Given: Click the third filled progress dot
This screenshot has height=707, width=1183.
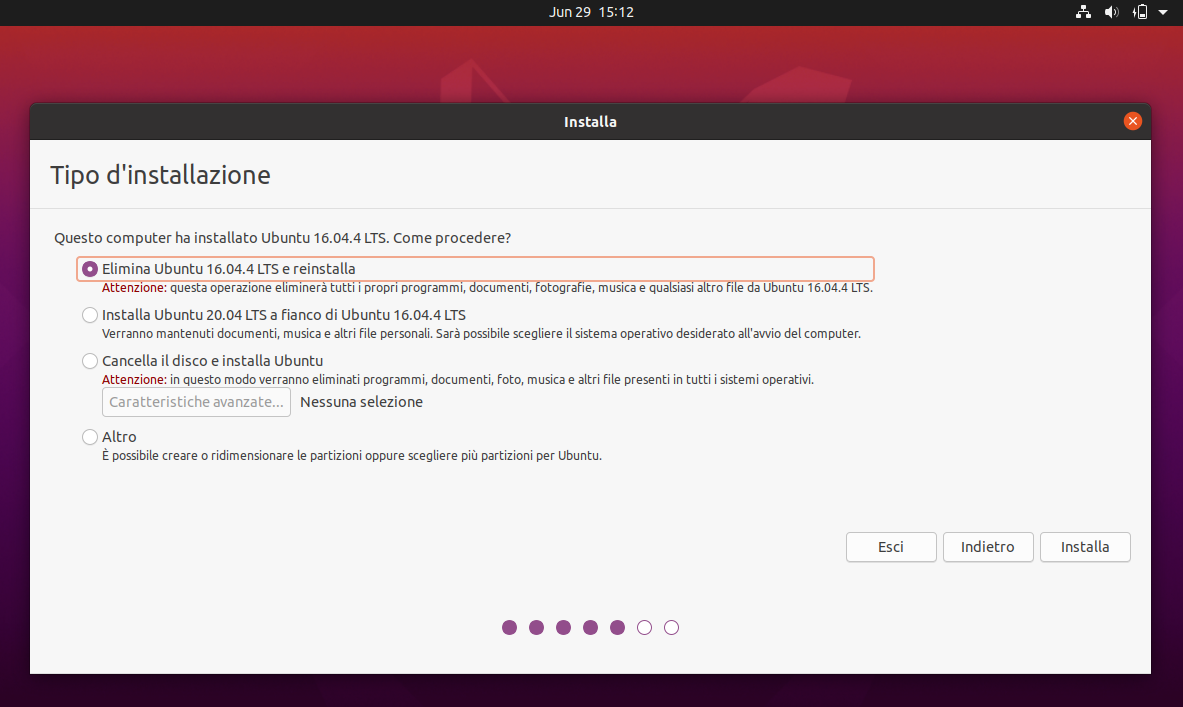Looking at the screenshot, I should point(563,628).
